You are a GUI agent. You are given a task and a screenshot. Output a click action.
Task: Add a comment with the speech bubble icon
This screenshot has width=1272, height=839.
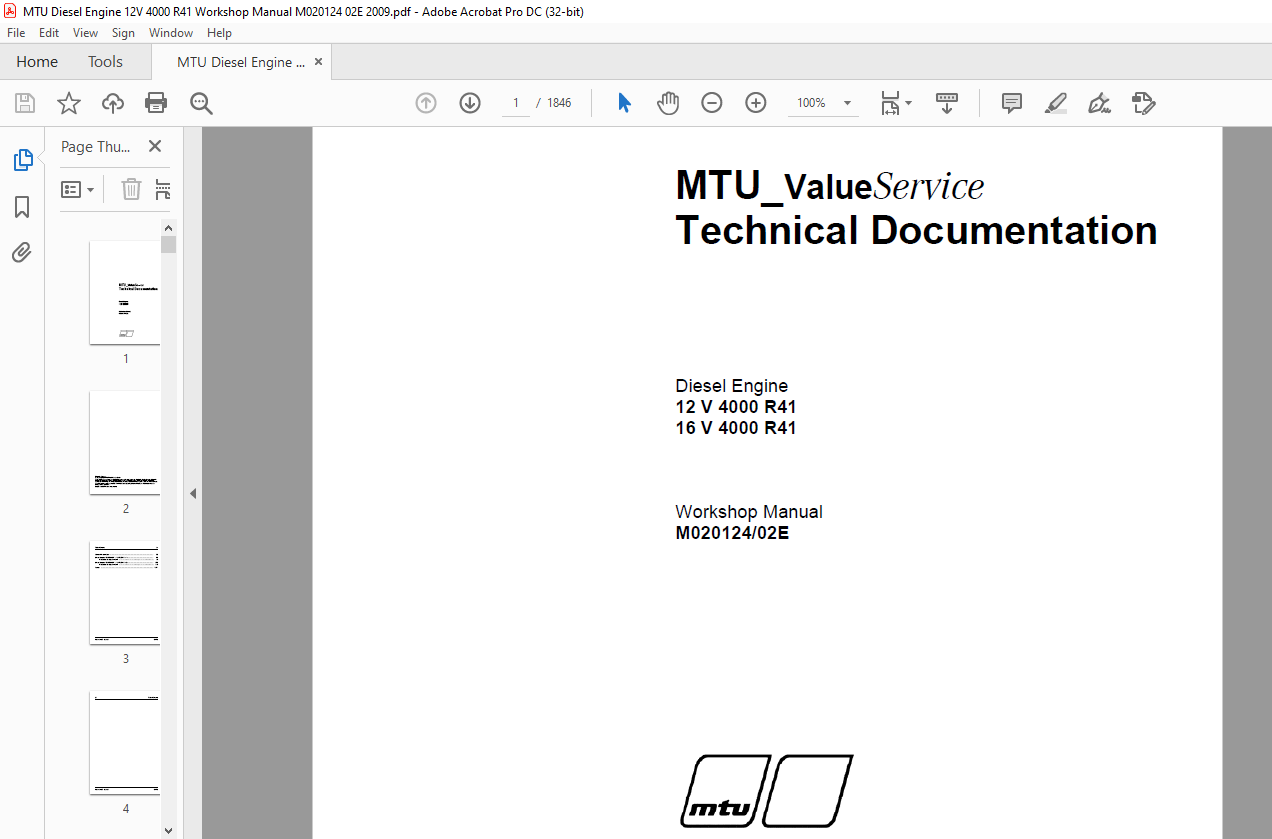pyautogui.click(x=1012, y=103)
